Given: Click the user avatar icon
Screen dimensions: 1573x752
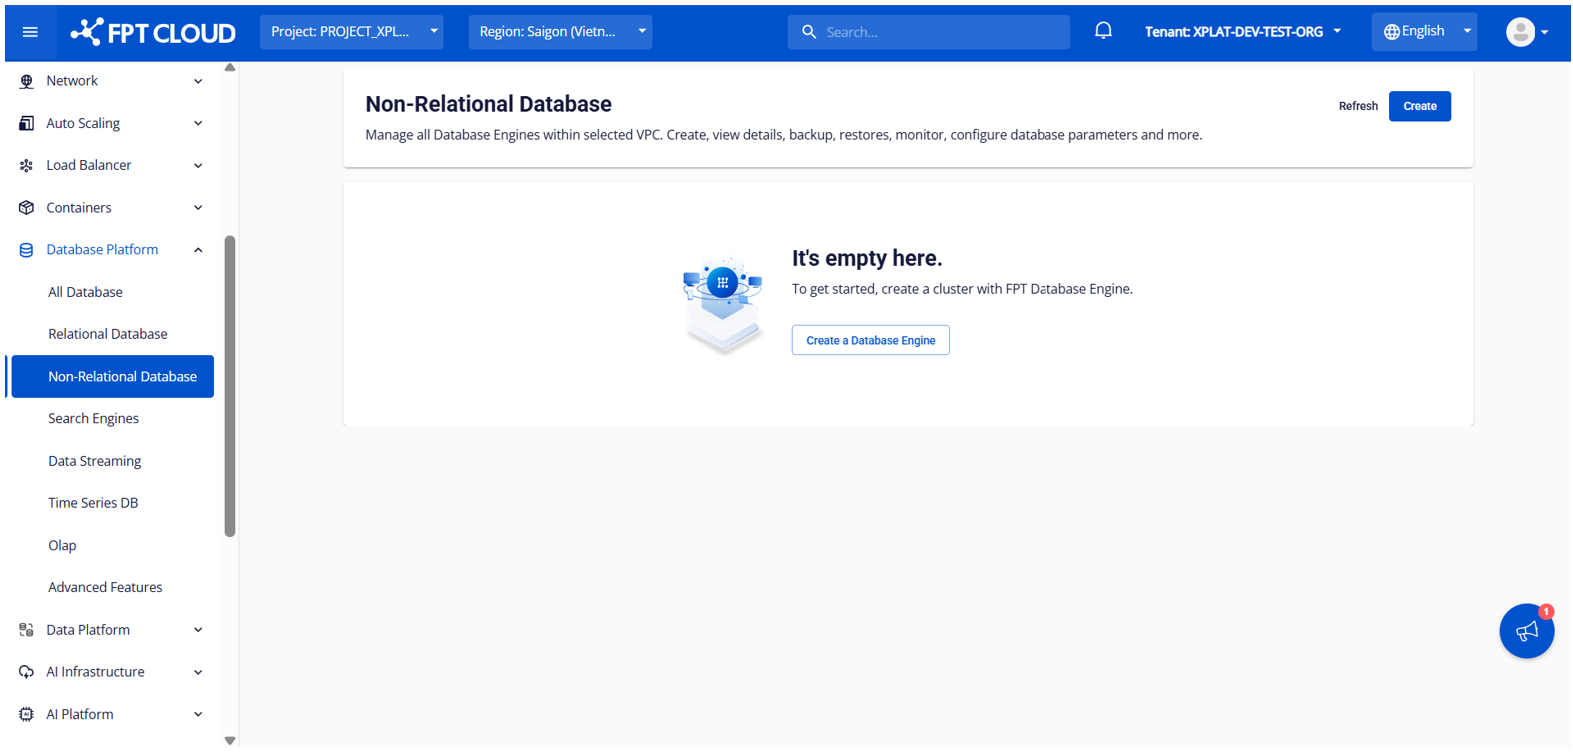Looking at the screenshot, I should pyautogui.click(x=1520, y=32).
